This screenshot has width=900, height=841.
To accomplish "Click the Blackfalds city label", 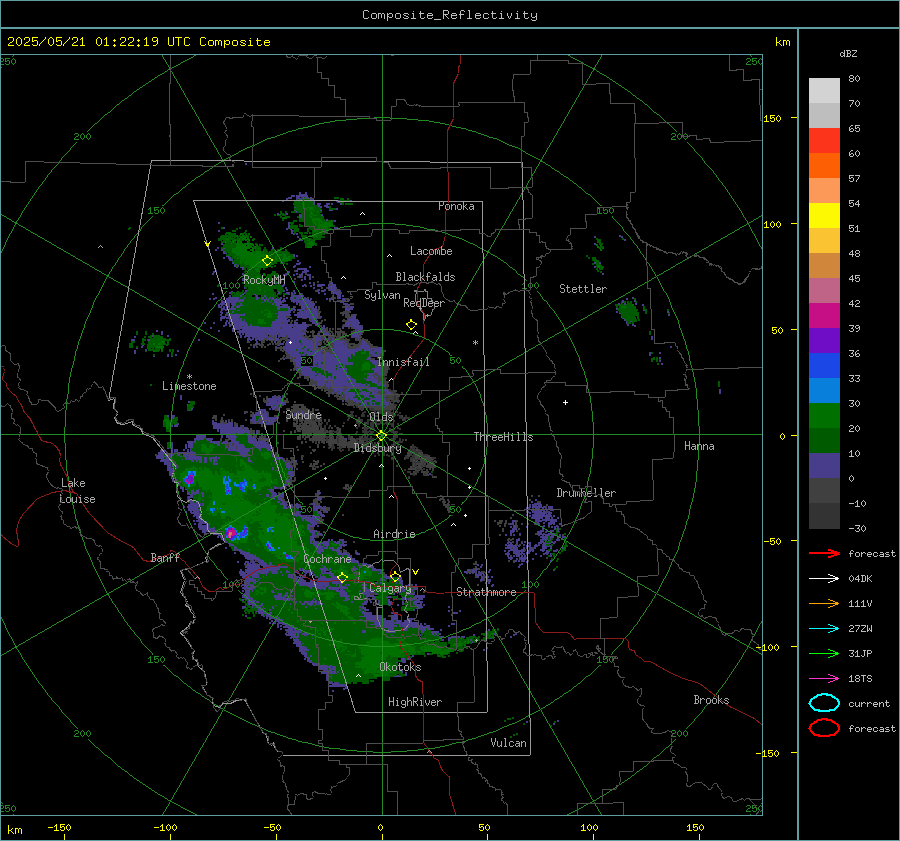I will (x=425, y=277).
